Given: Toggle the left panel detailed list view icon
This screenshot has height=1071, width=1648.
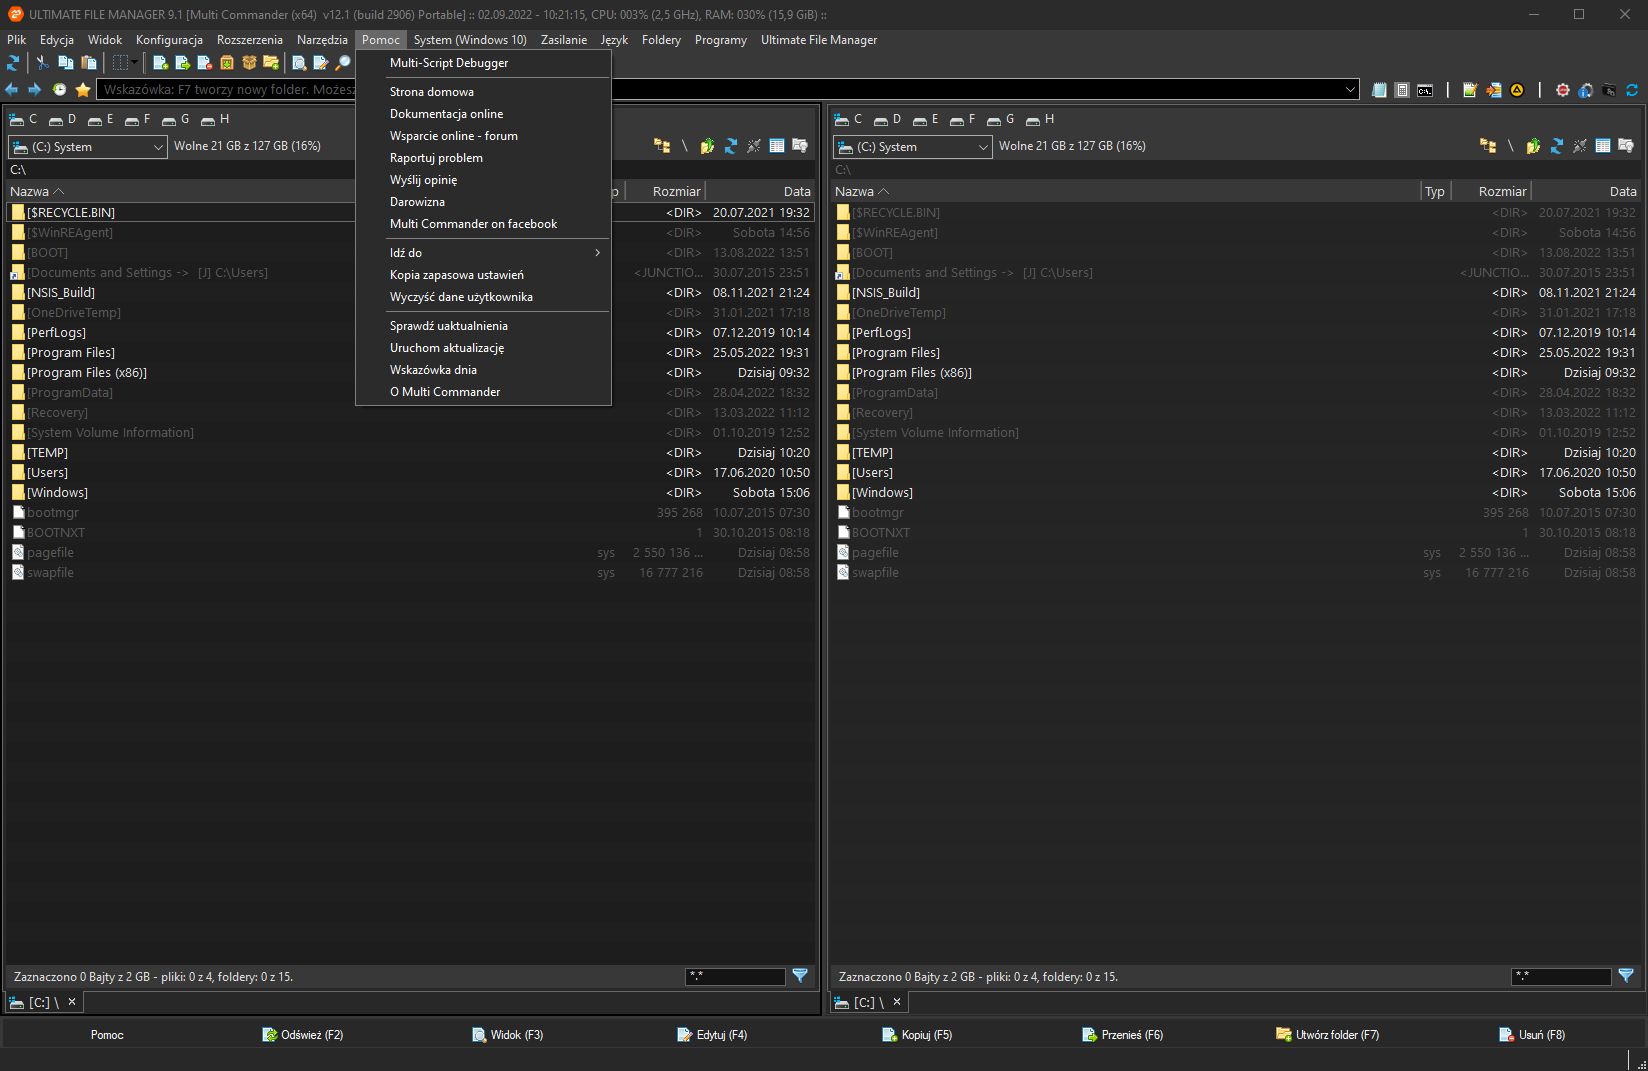Looking at the screenshot, I should pyautogui.click(x=776, y=146).
